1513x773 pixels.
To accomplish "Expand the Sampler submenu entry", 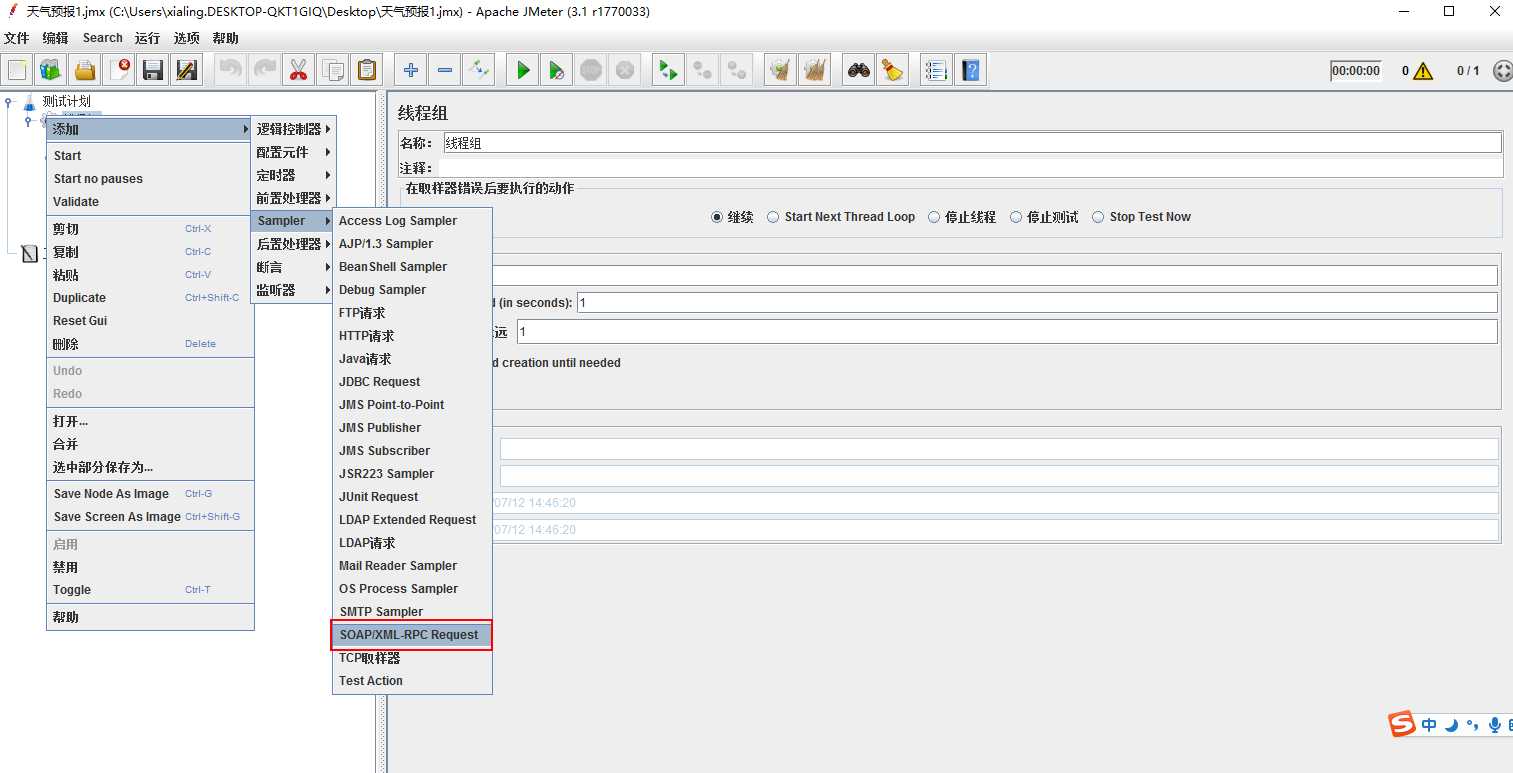I will tap(293, 221).
